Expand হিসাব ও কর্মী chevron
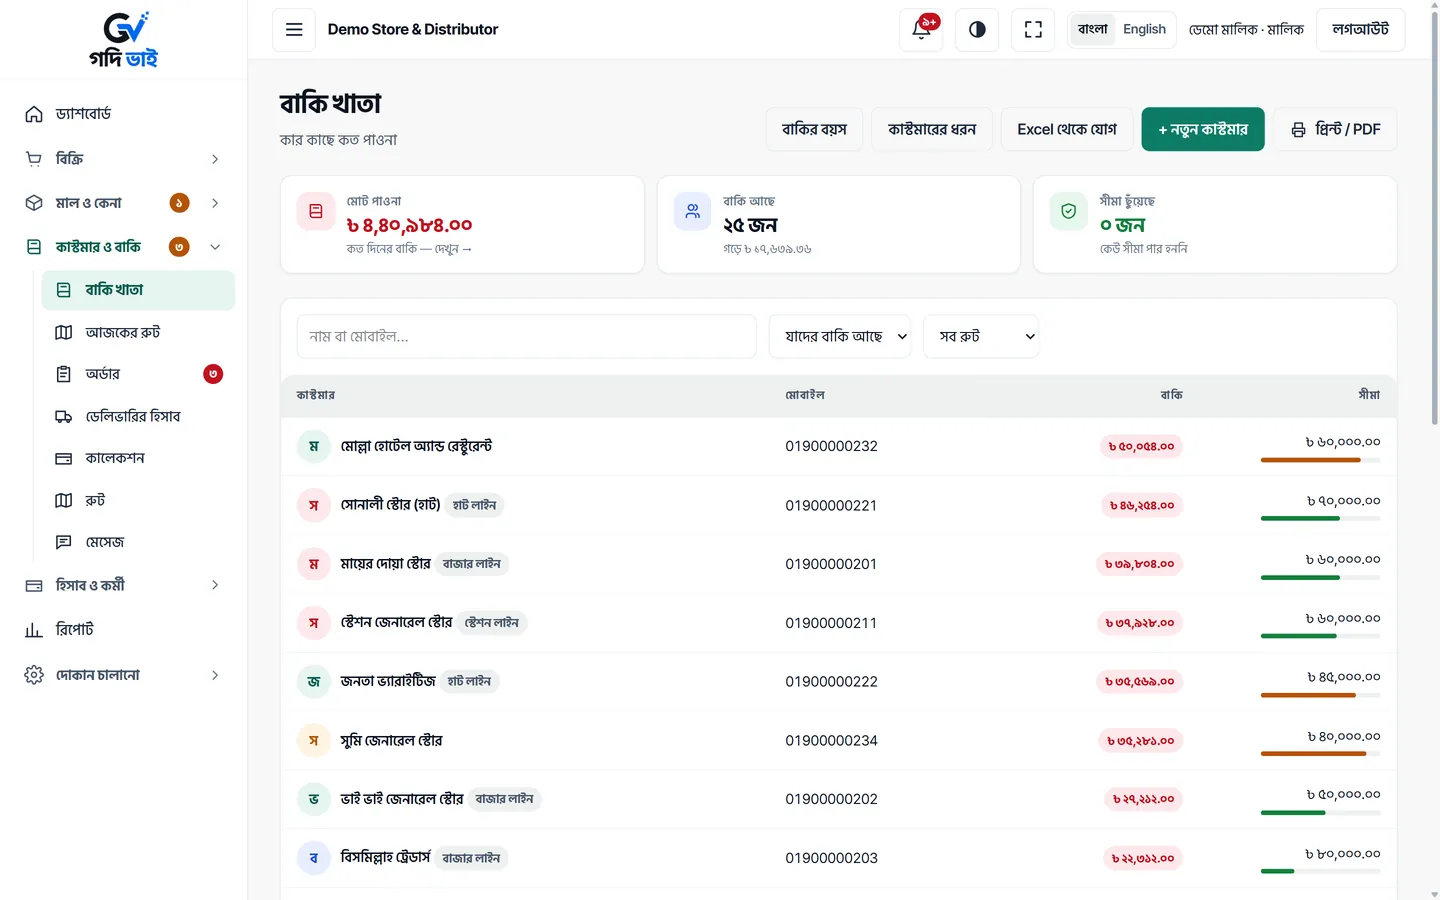Screen dimensions: 1440x900 [x=215, y=585]
